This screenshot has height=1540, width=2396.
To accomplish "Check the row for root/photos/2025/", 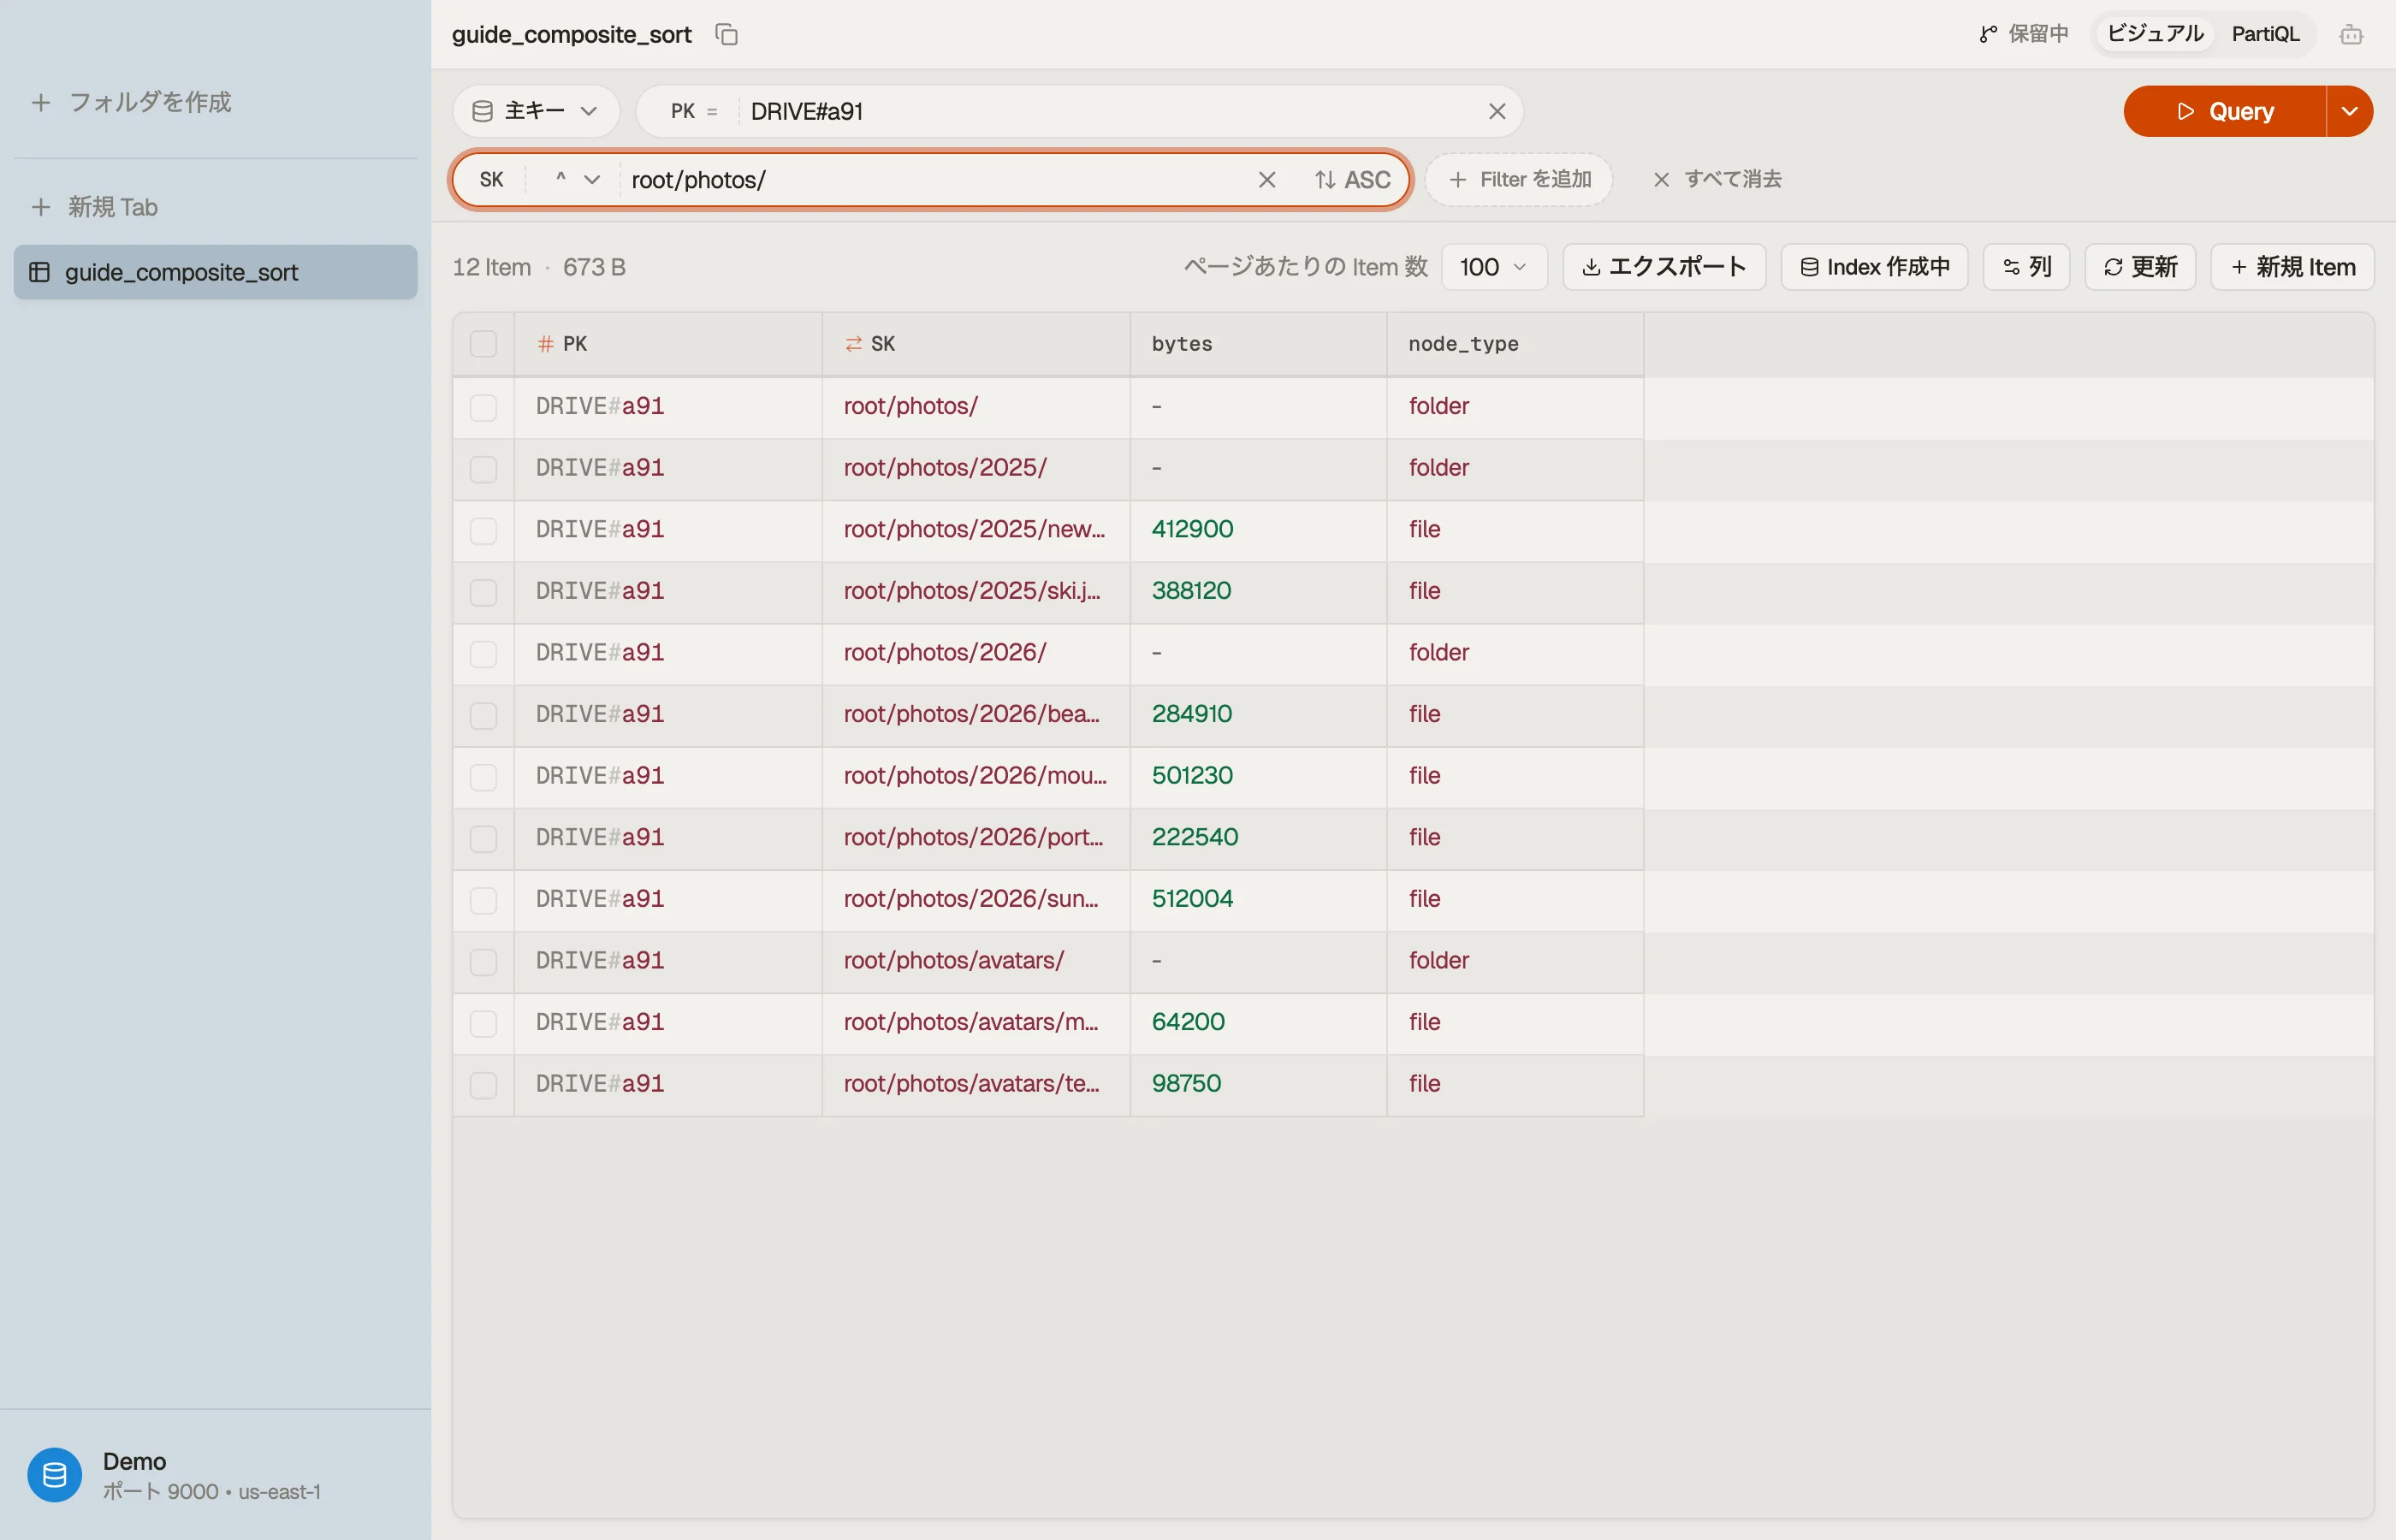I will [483, 469].
